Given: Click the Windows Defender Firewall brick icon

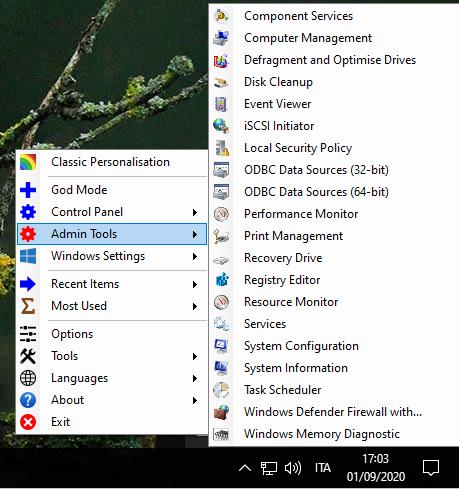Looking at the screenshot, I should [x=221, y=412].
